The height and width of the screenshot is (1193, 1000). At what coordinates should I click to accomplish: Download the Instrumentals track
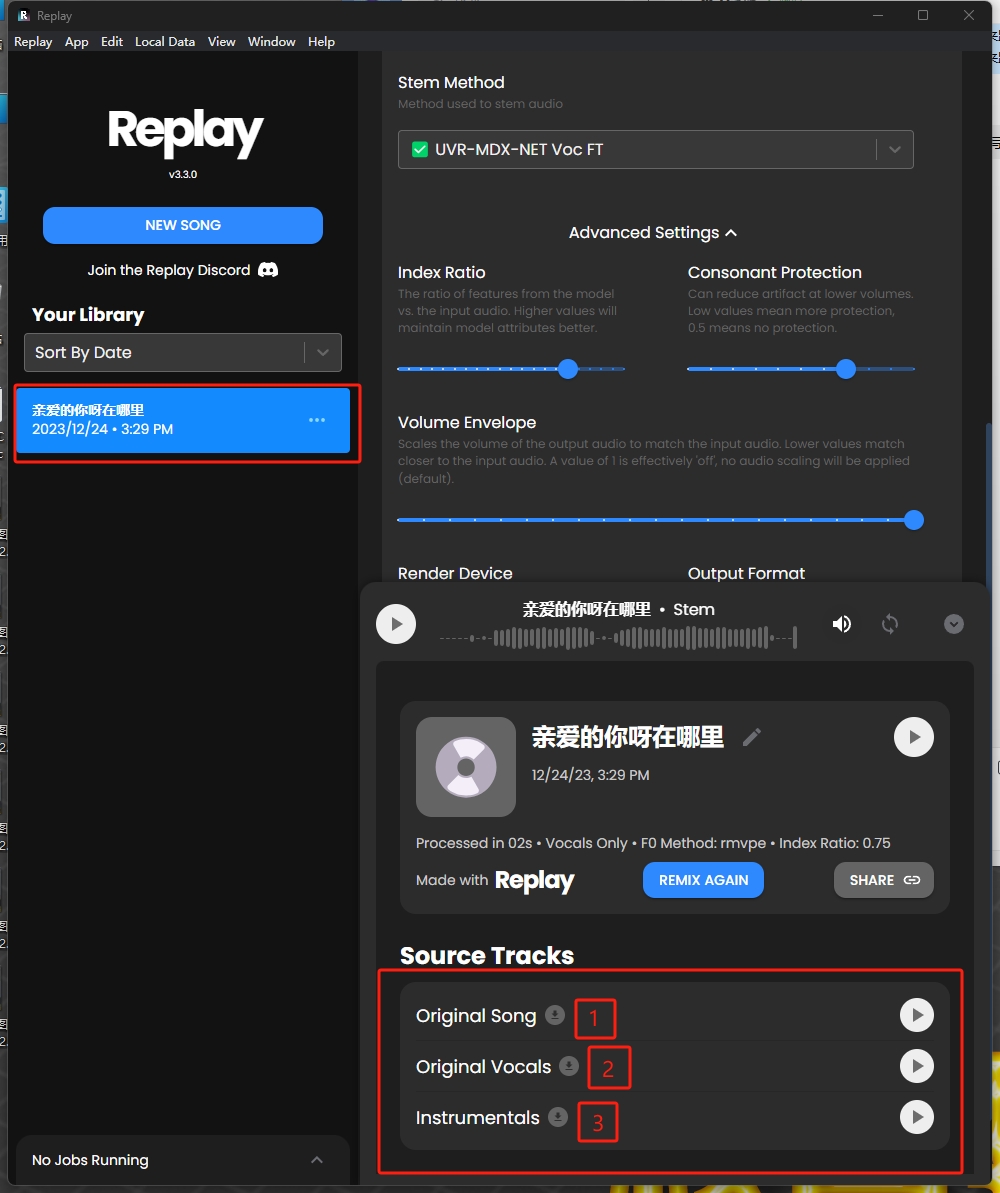(x=558, y=1117)
